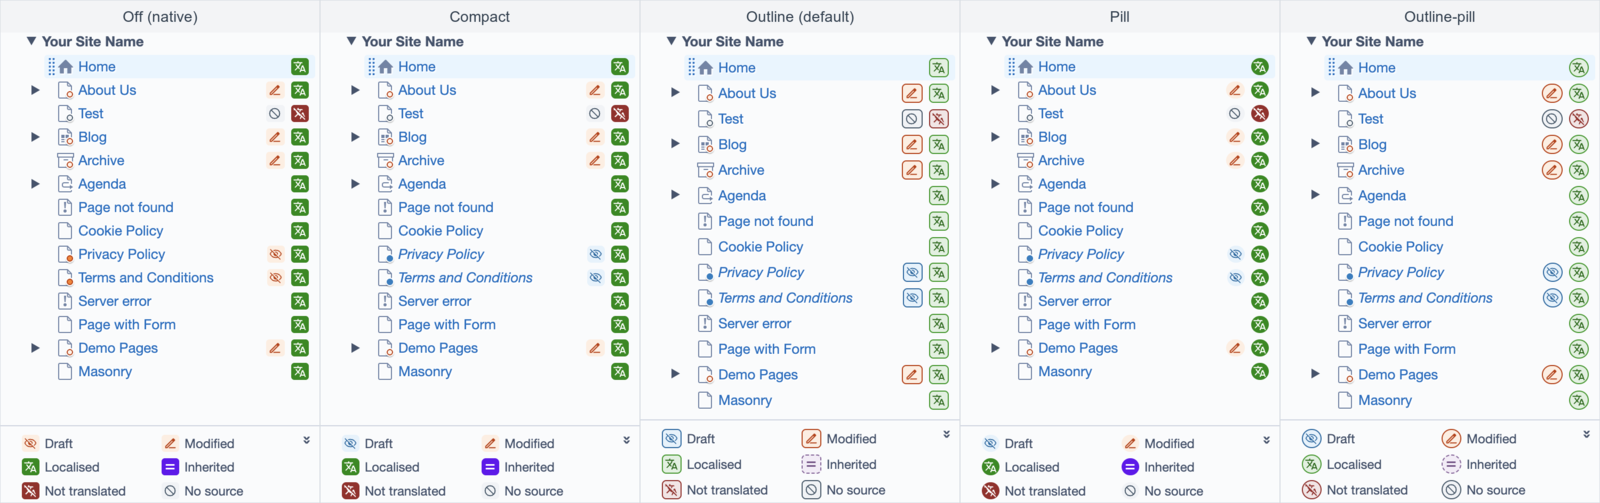Expand Demo Pages in Pill tree

pos(995,348)
